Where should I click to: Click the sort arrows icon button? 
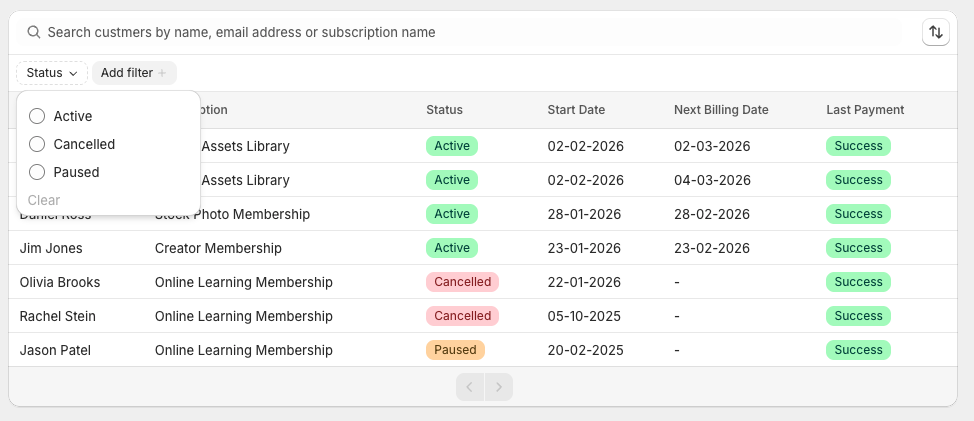tap(936, 32)
